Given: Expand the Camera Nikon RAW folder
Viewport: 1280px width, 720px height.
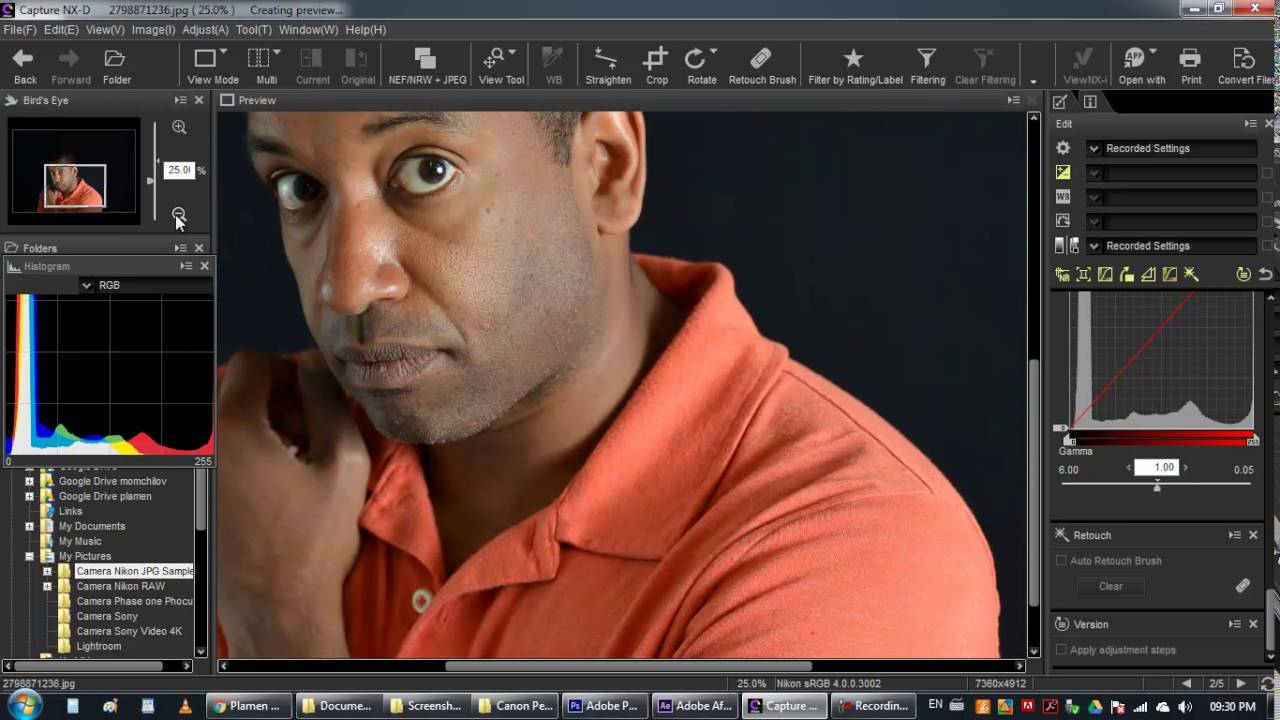Looking at the screenshot, I should click(47, 586).
